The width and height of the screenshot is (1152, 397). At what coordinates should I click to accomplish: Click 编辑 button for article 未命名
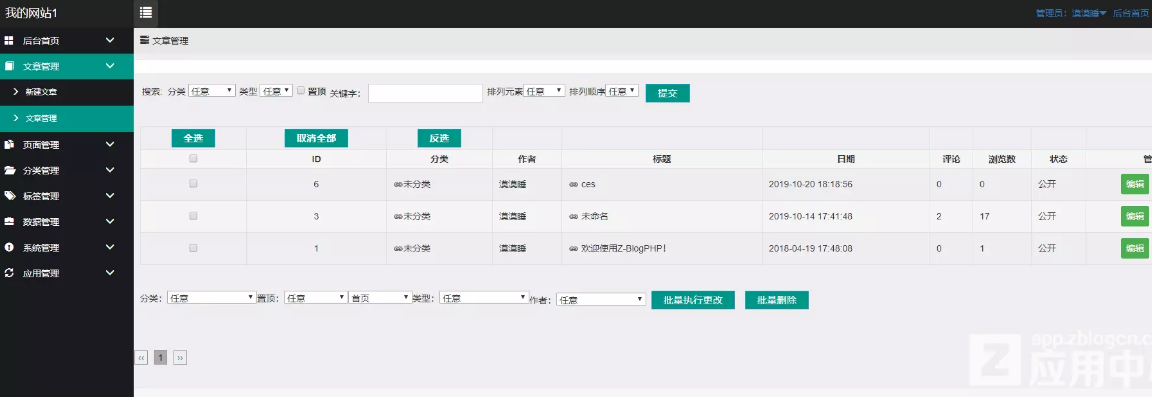coord(1135,216)
